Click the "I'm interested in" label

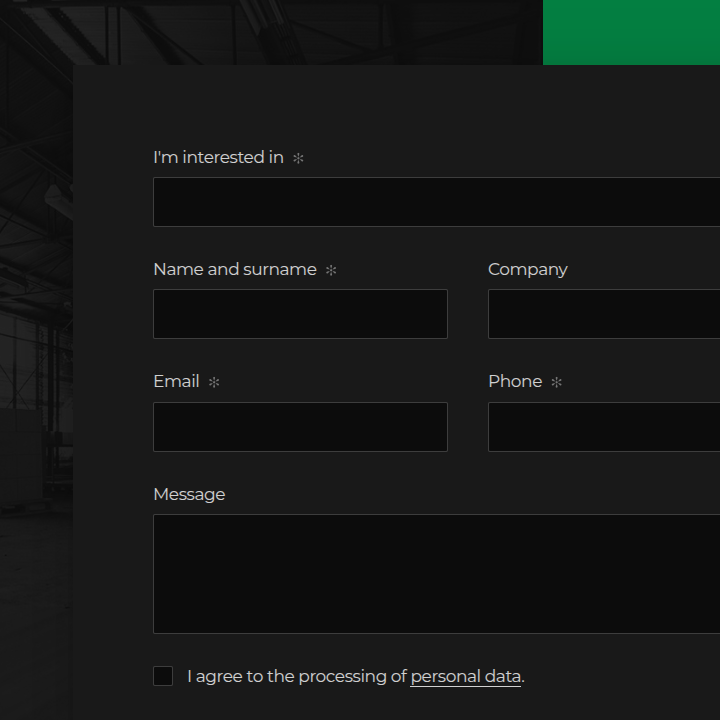click(219, 157)
